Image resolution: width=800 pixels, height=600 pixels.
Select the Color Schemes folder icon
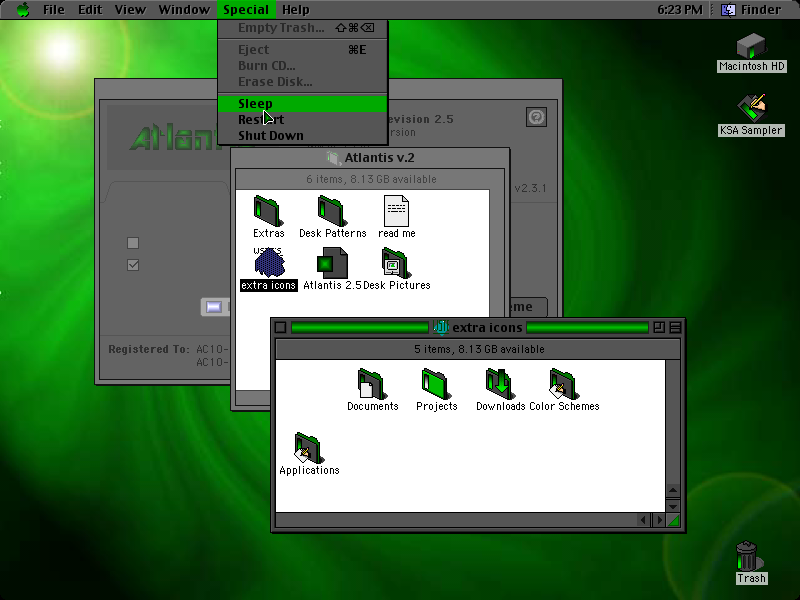(564, 384)
